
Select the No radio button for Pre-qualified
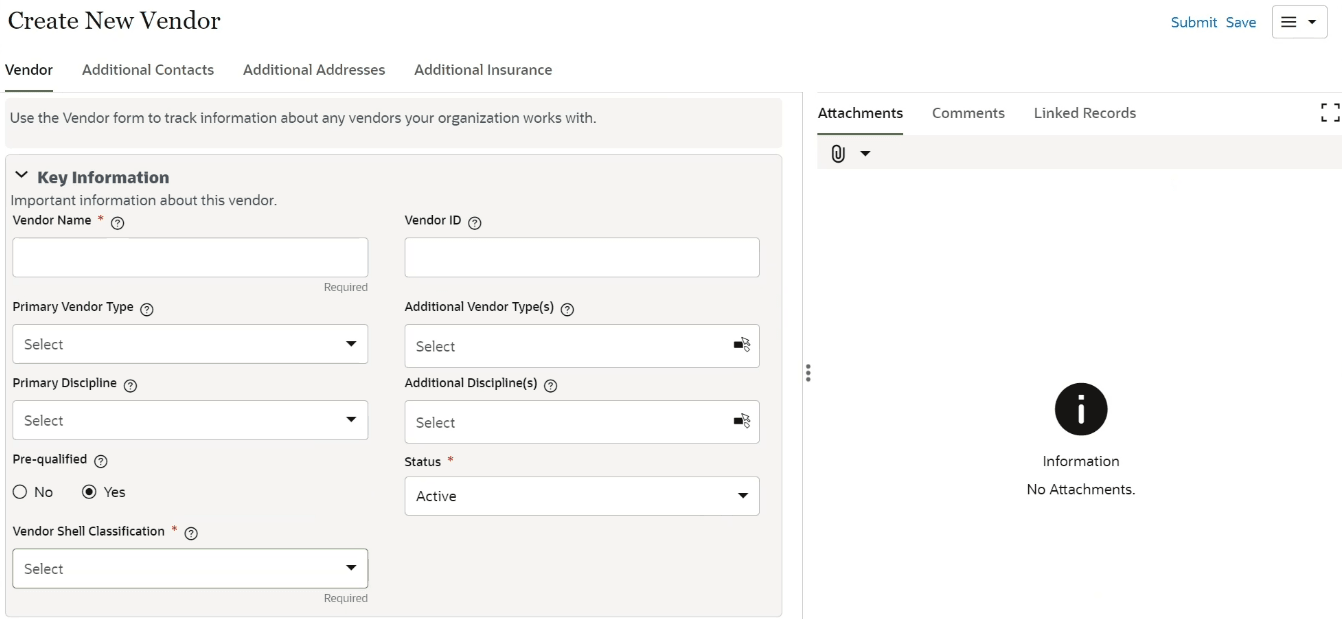(x=21, y=492)
